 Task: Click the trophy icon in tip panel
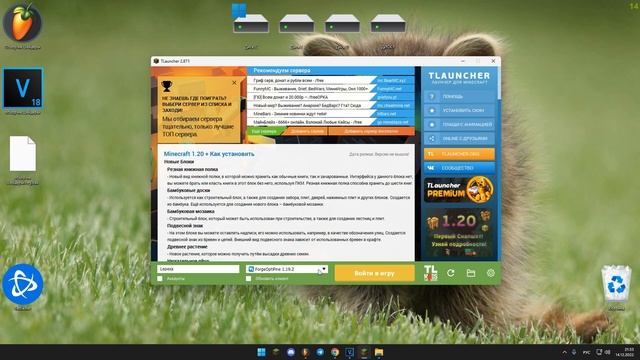point(167,86)
